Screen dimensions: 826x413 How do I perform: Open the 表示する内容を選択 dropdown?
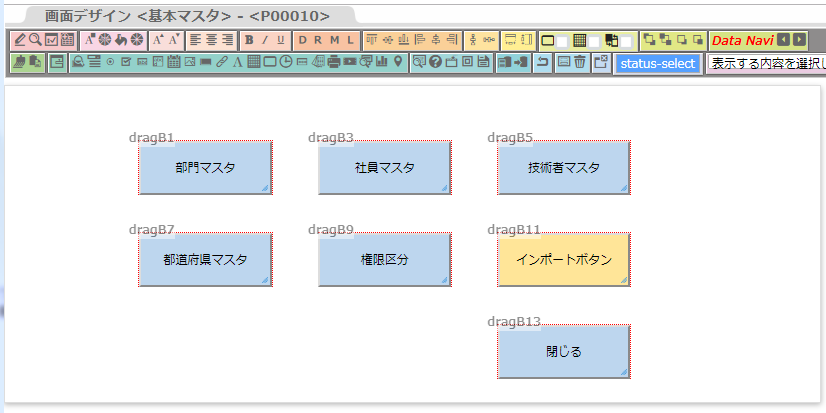tap(766, 63)
